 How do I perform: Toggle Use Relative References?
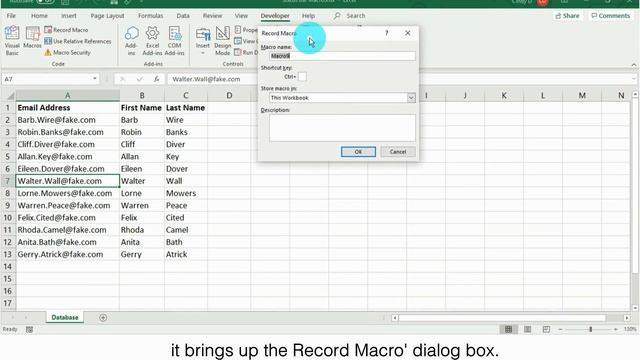click(x=78, y=41)
